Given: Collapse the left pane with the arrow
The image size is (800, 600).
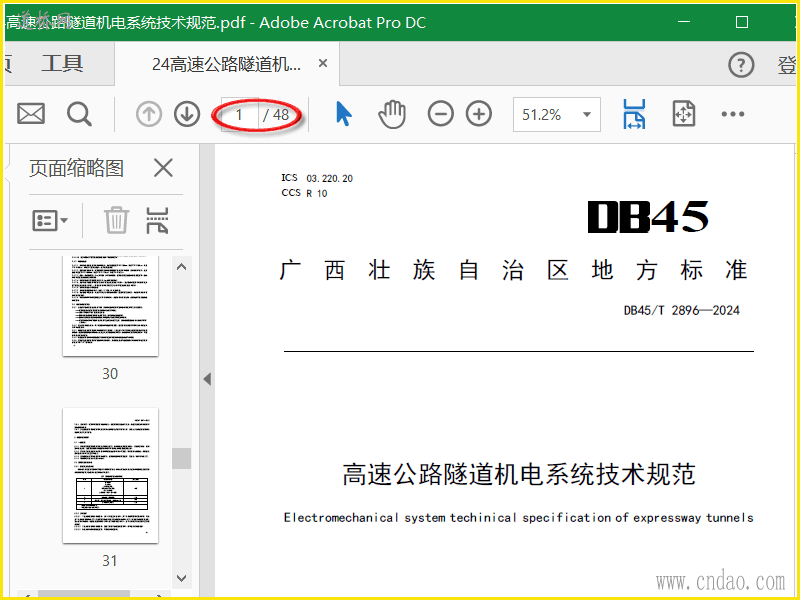Looking at the screenshot, I should [207, 379].
